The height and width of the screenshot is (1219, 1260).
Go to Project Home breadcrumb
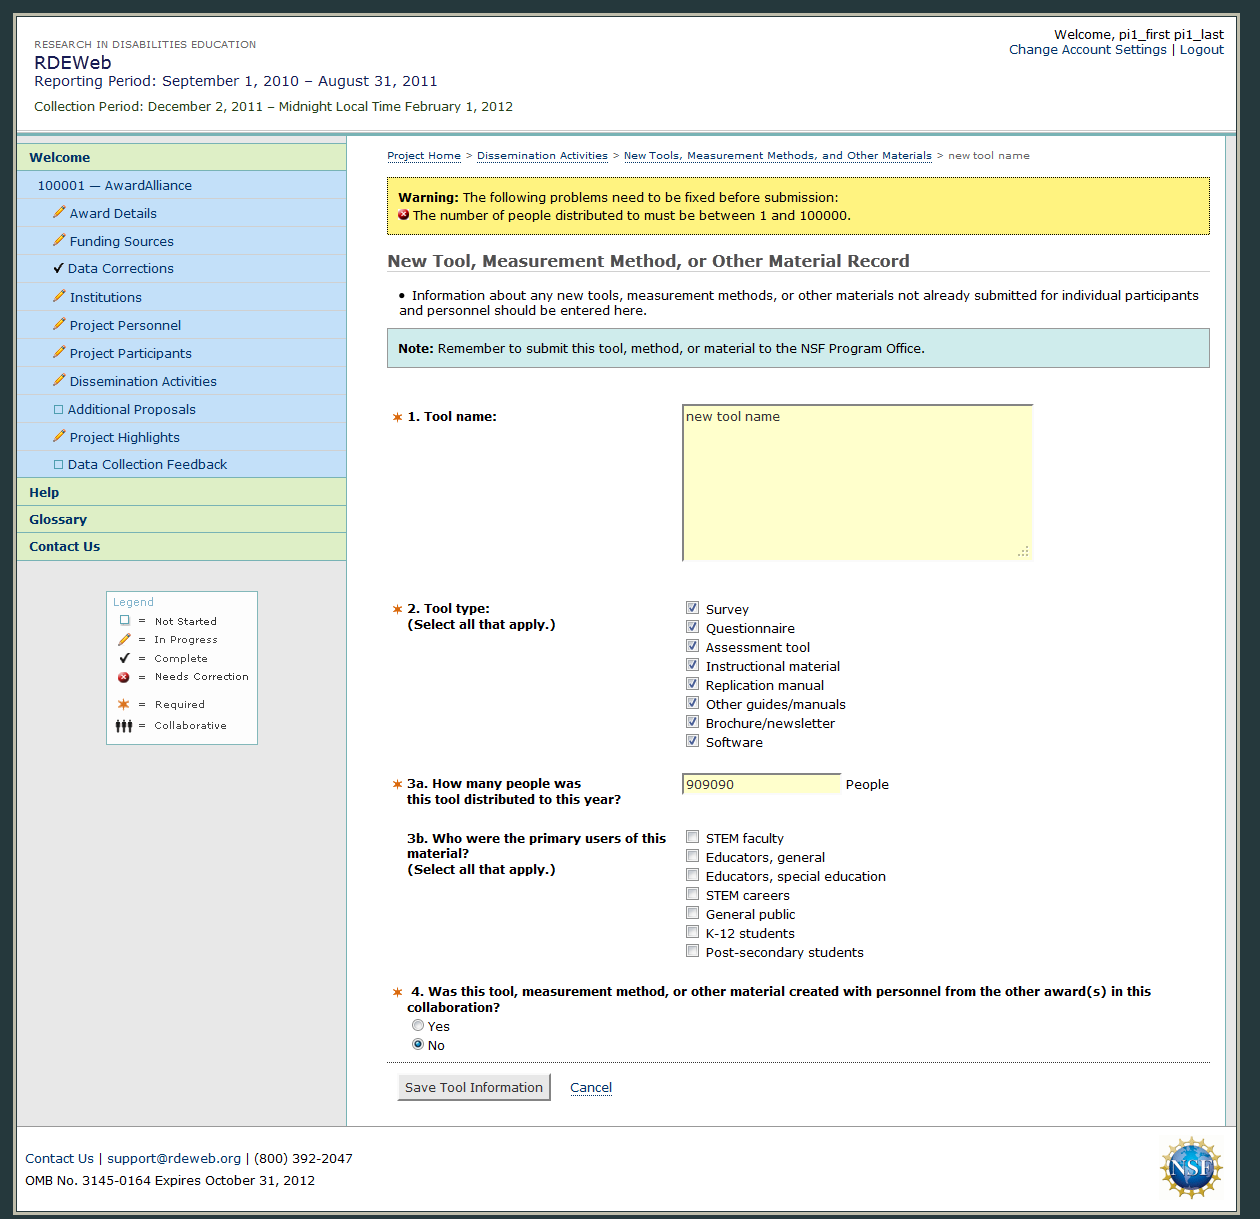424,155
